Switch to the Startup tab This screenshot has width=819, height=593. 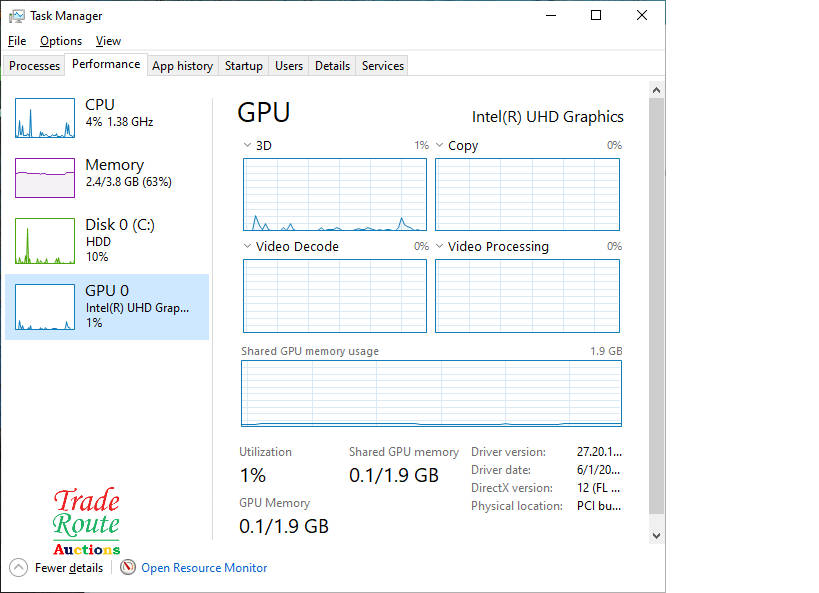(x=244, y=66)
